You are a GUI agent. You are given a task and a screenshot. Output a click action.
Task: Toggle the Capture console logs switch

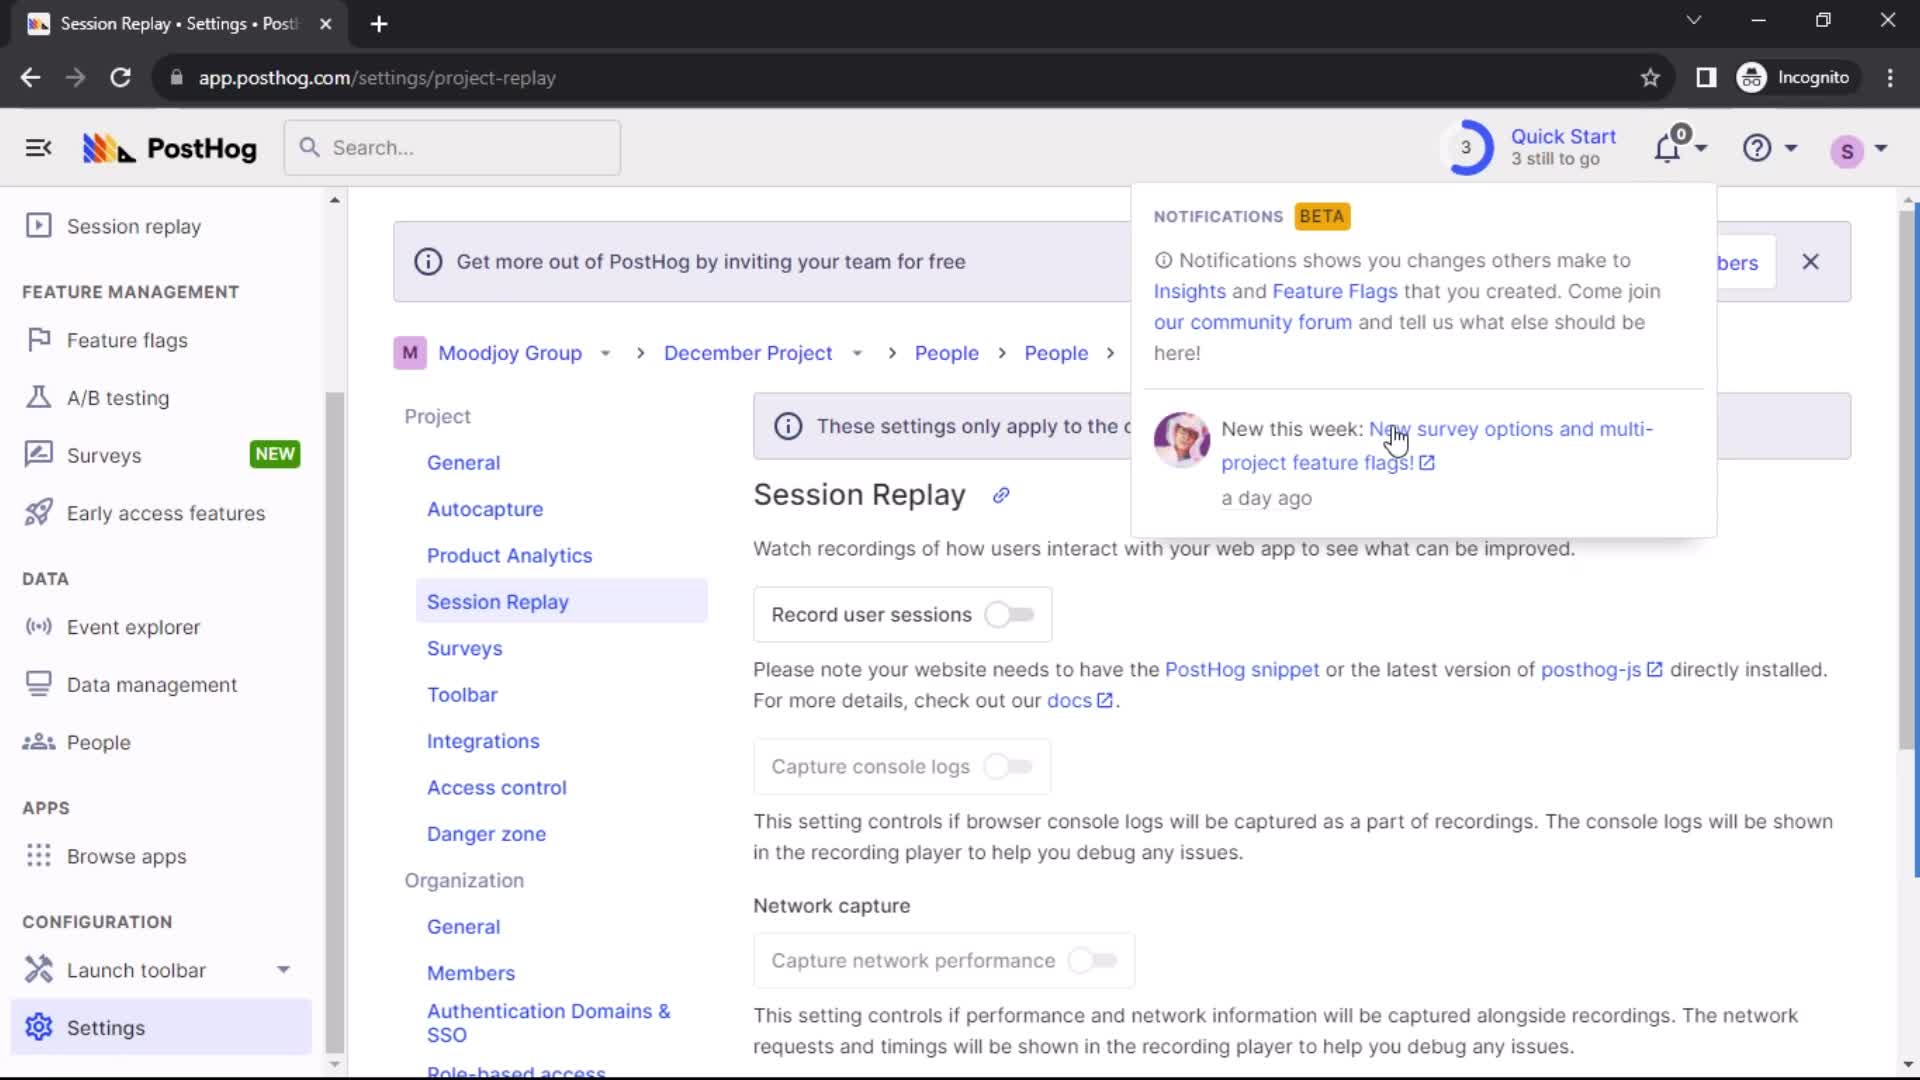tap(1010, 766)
